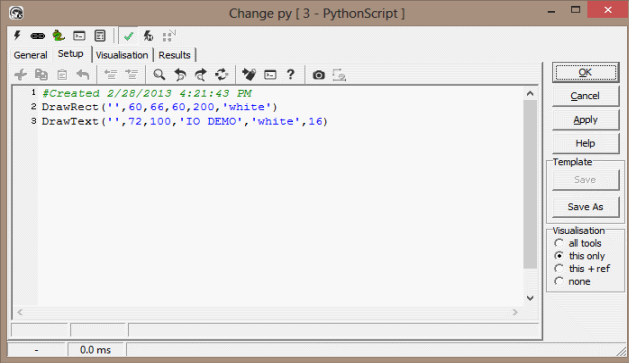The image size is (629, 363).
Task: Click the find next icon
Action: [201, 75]
